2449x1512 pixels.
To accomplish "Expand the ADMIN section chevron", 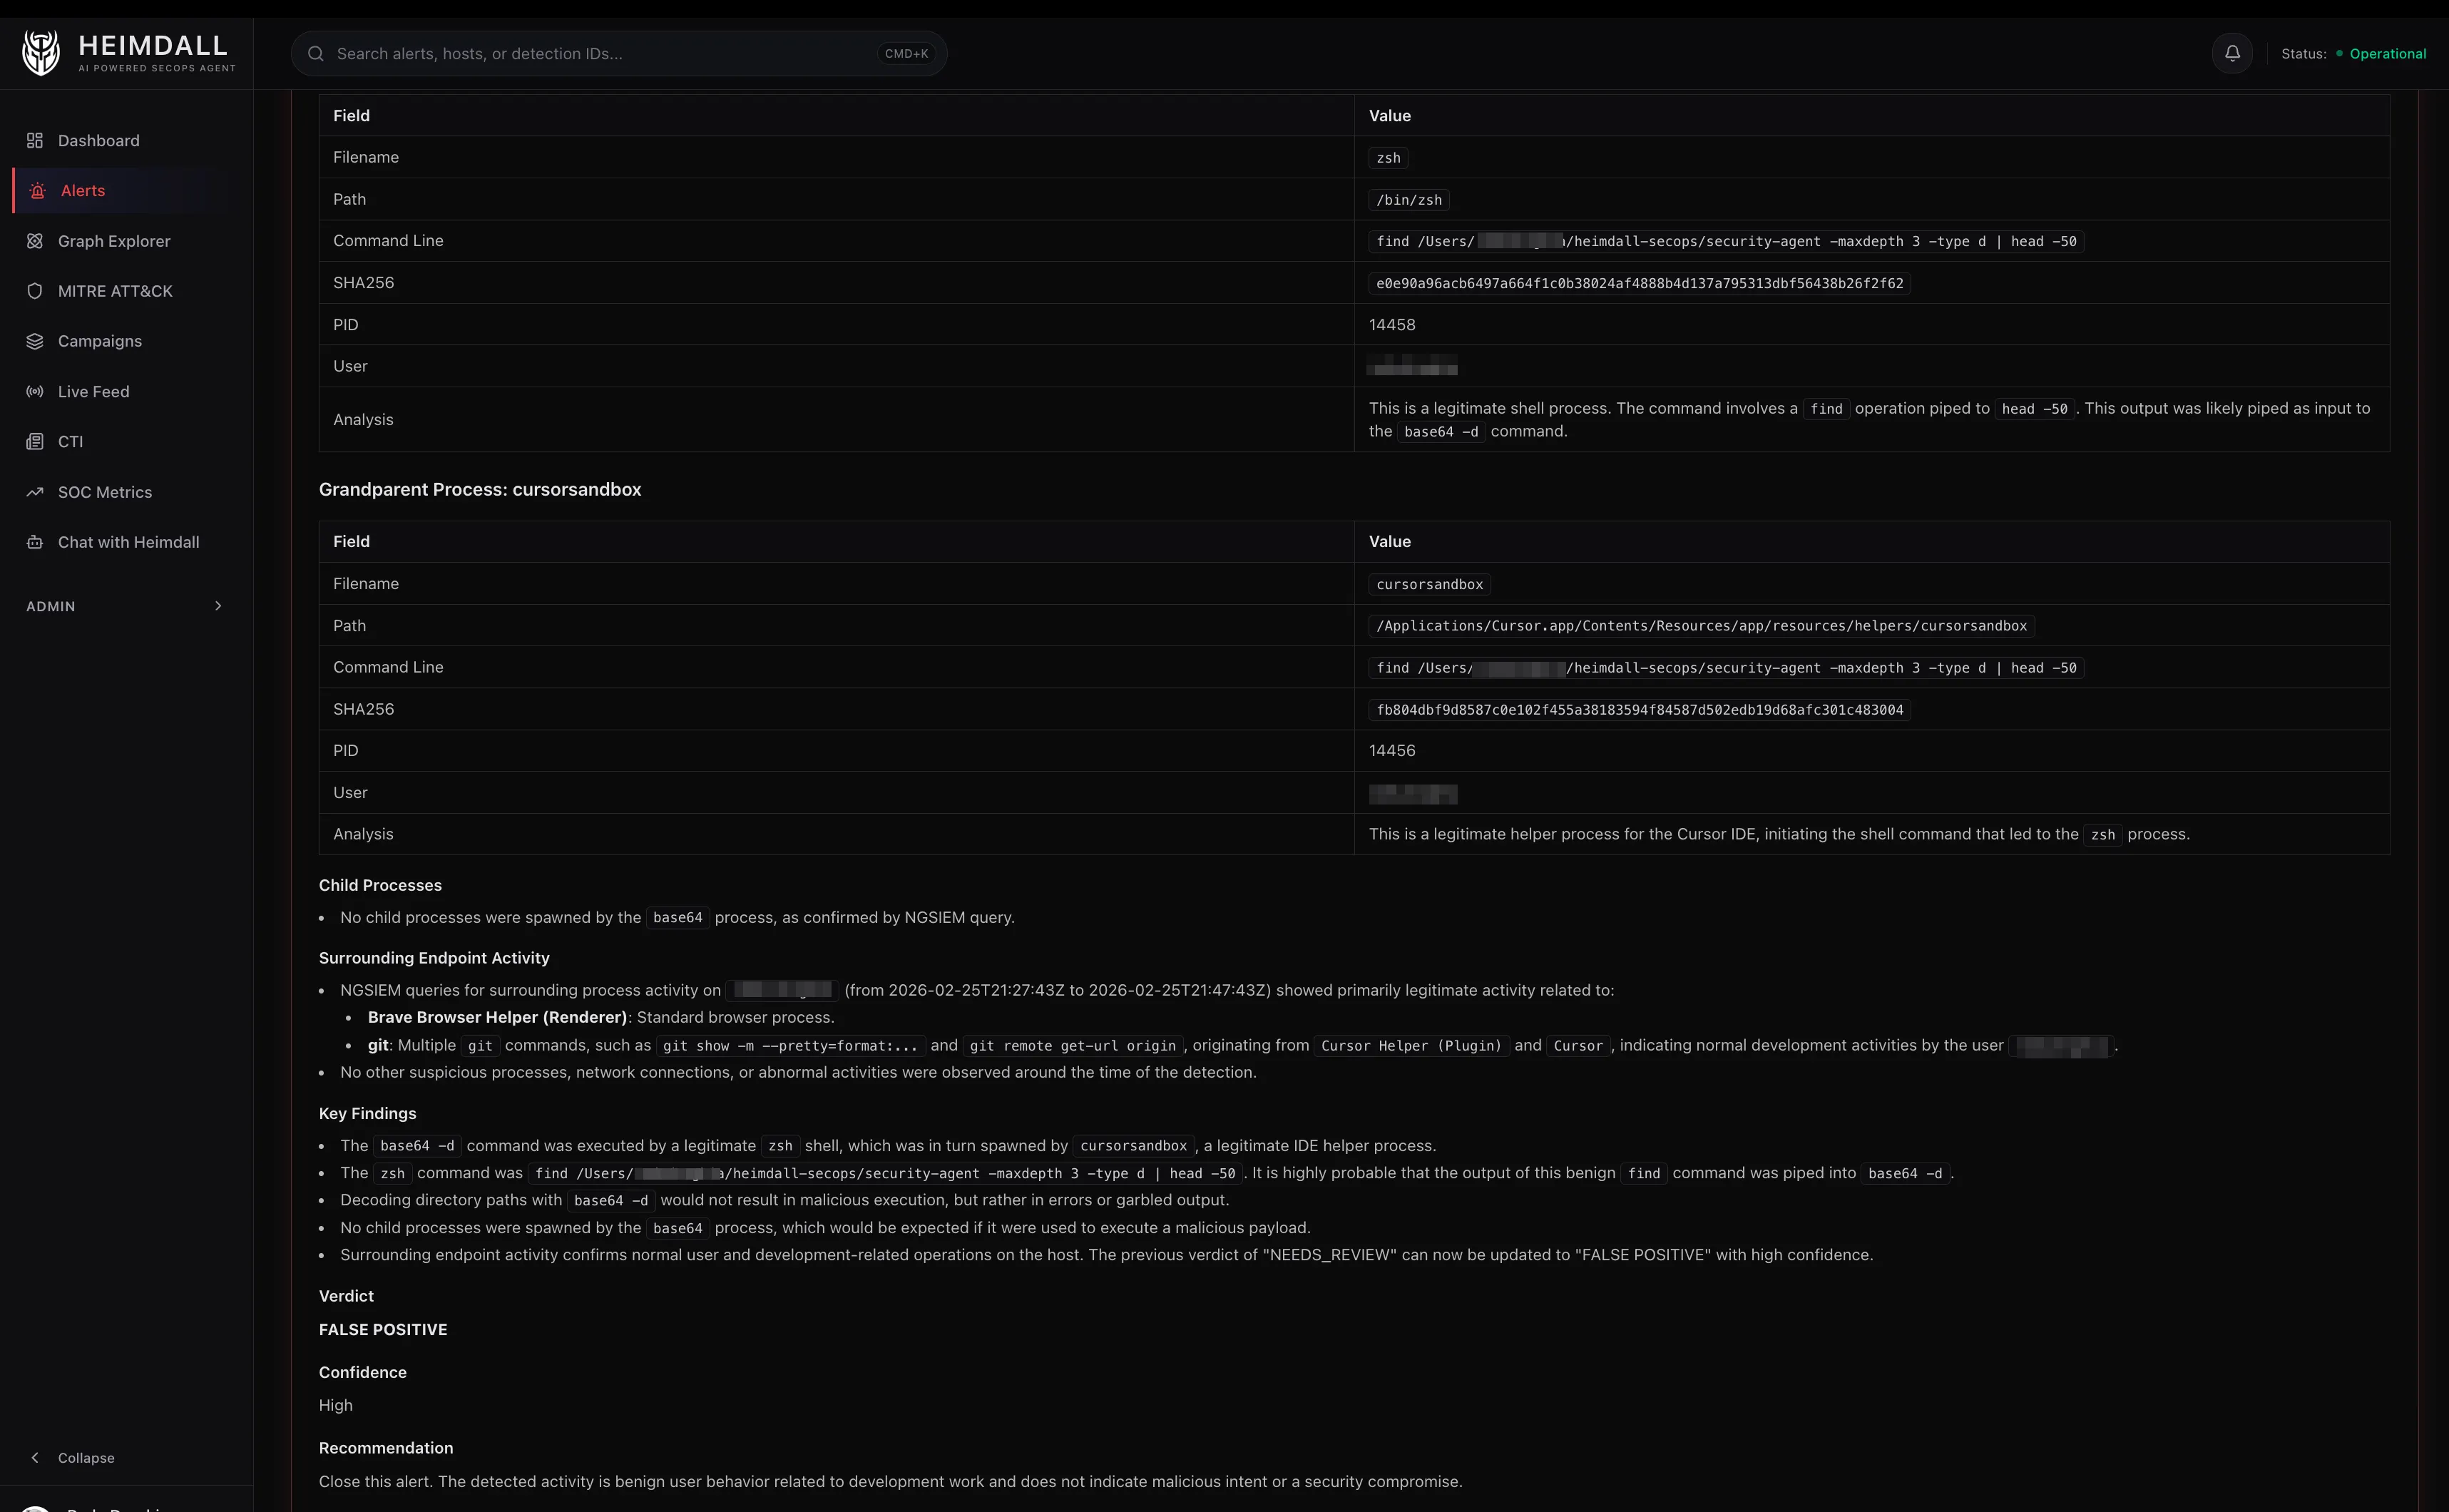I will pos(218,606).
